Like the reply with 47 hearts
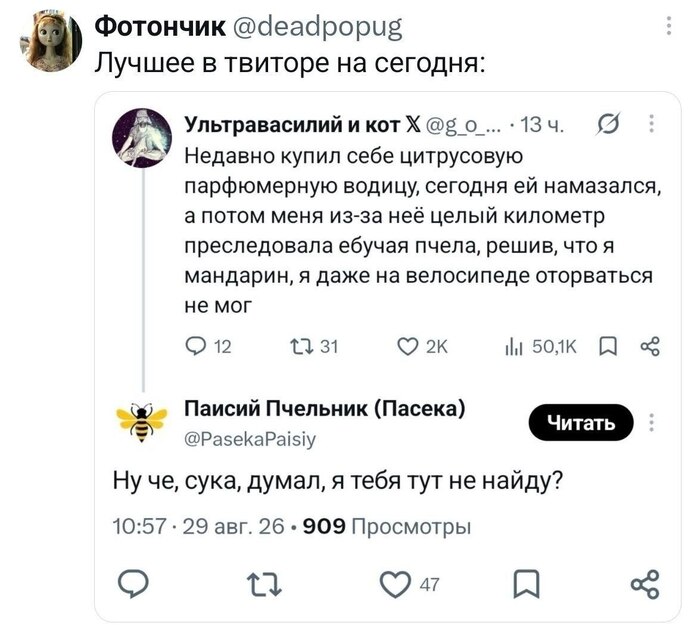The height and width of the screenshot is (632, 700). coord(395,584)
